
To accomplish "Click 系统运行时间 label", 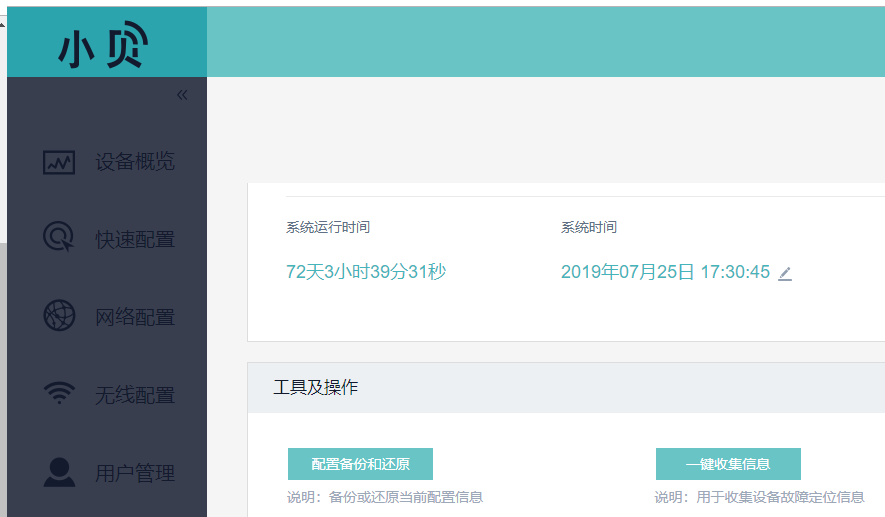I will click(328, 227).
